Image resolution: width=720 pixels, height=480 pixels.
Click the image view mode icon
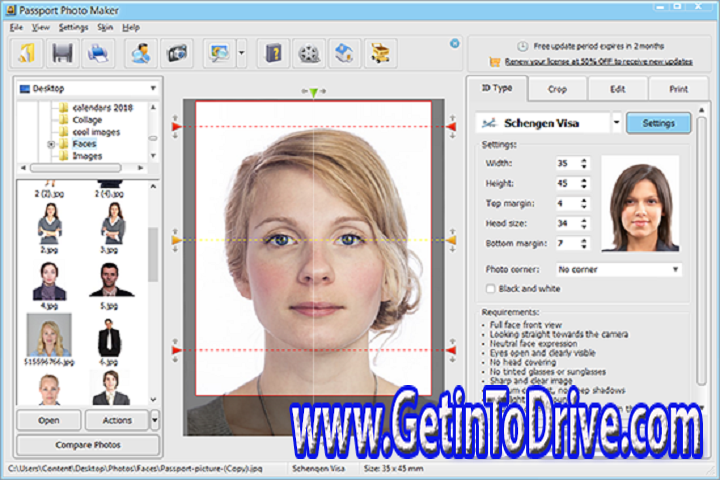pos(219,53)
